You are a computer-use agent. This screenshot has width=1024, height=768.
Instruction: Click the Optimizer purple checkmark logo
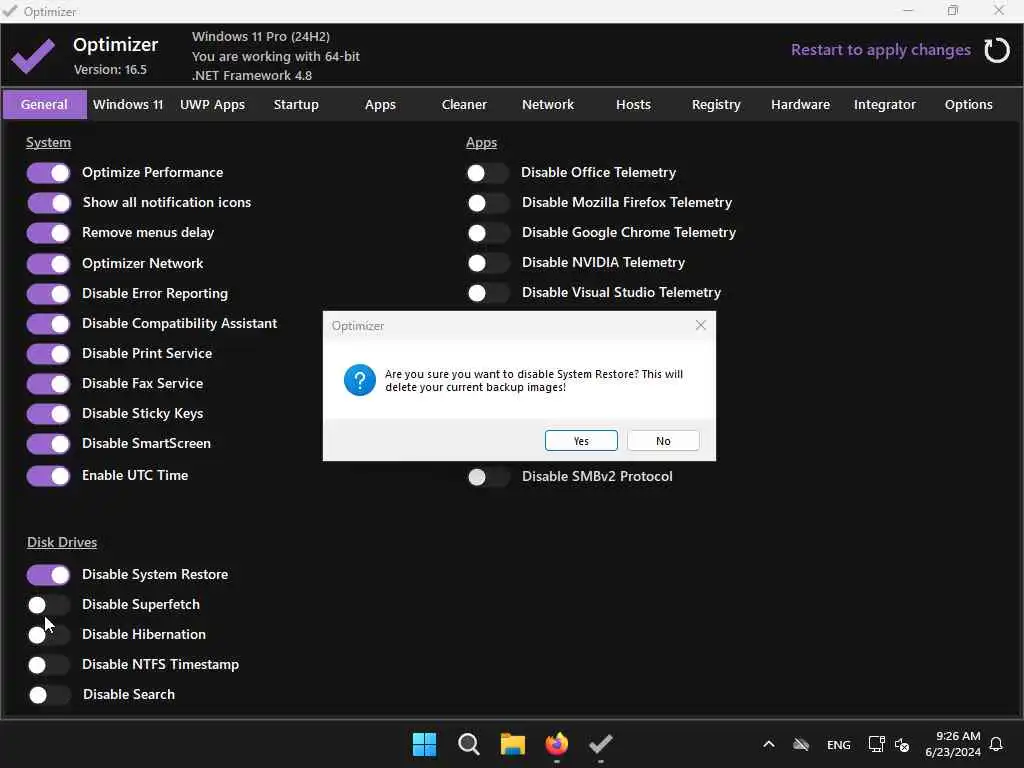[33, 56]
